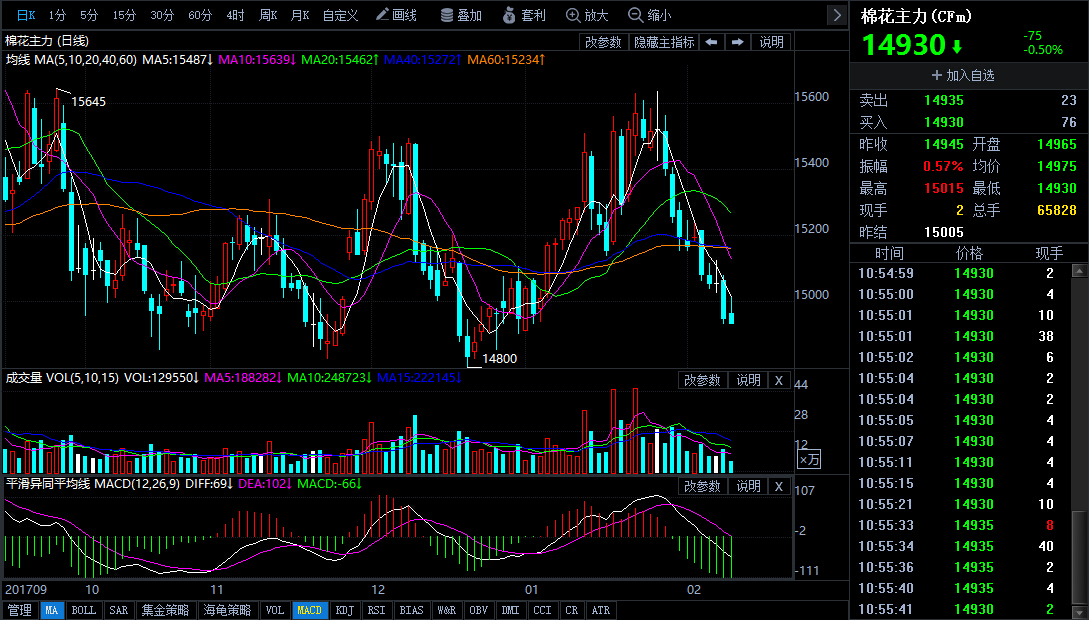Close the volume VOL panel
1089x620 pixels.
(x=779, y=380)
